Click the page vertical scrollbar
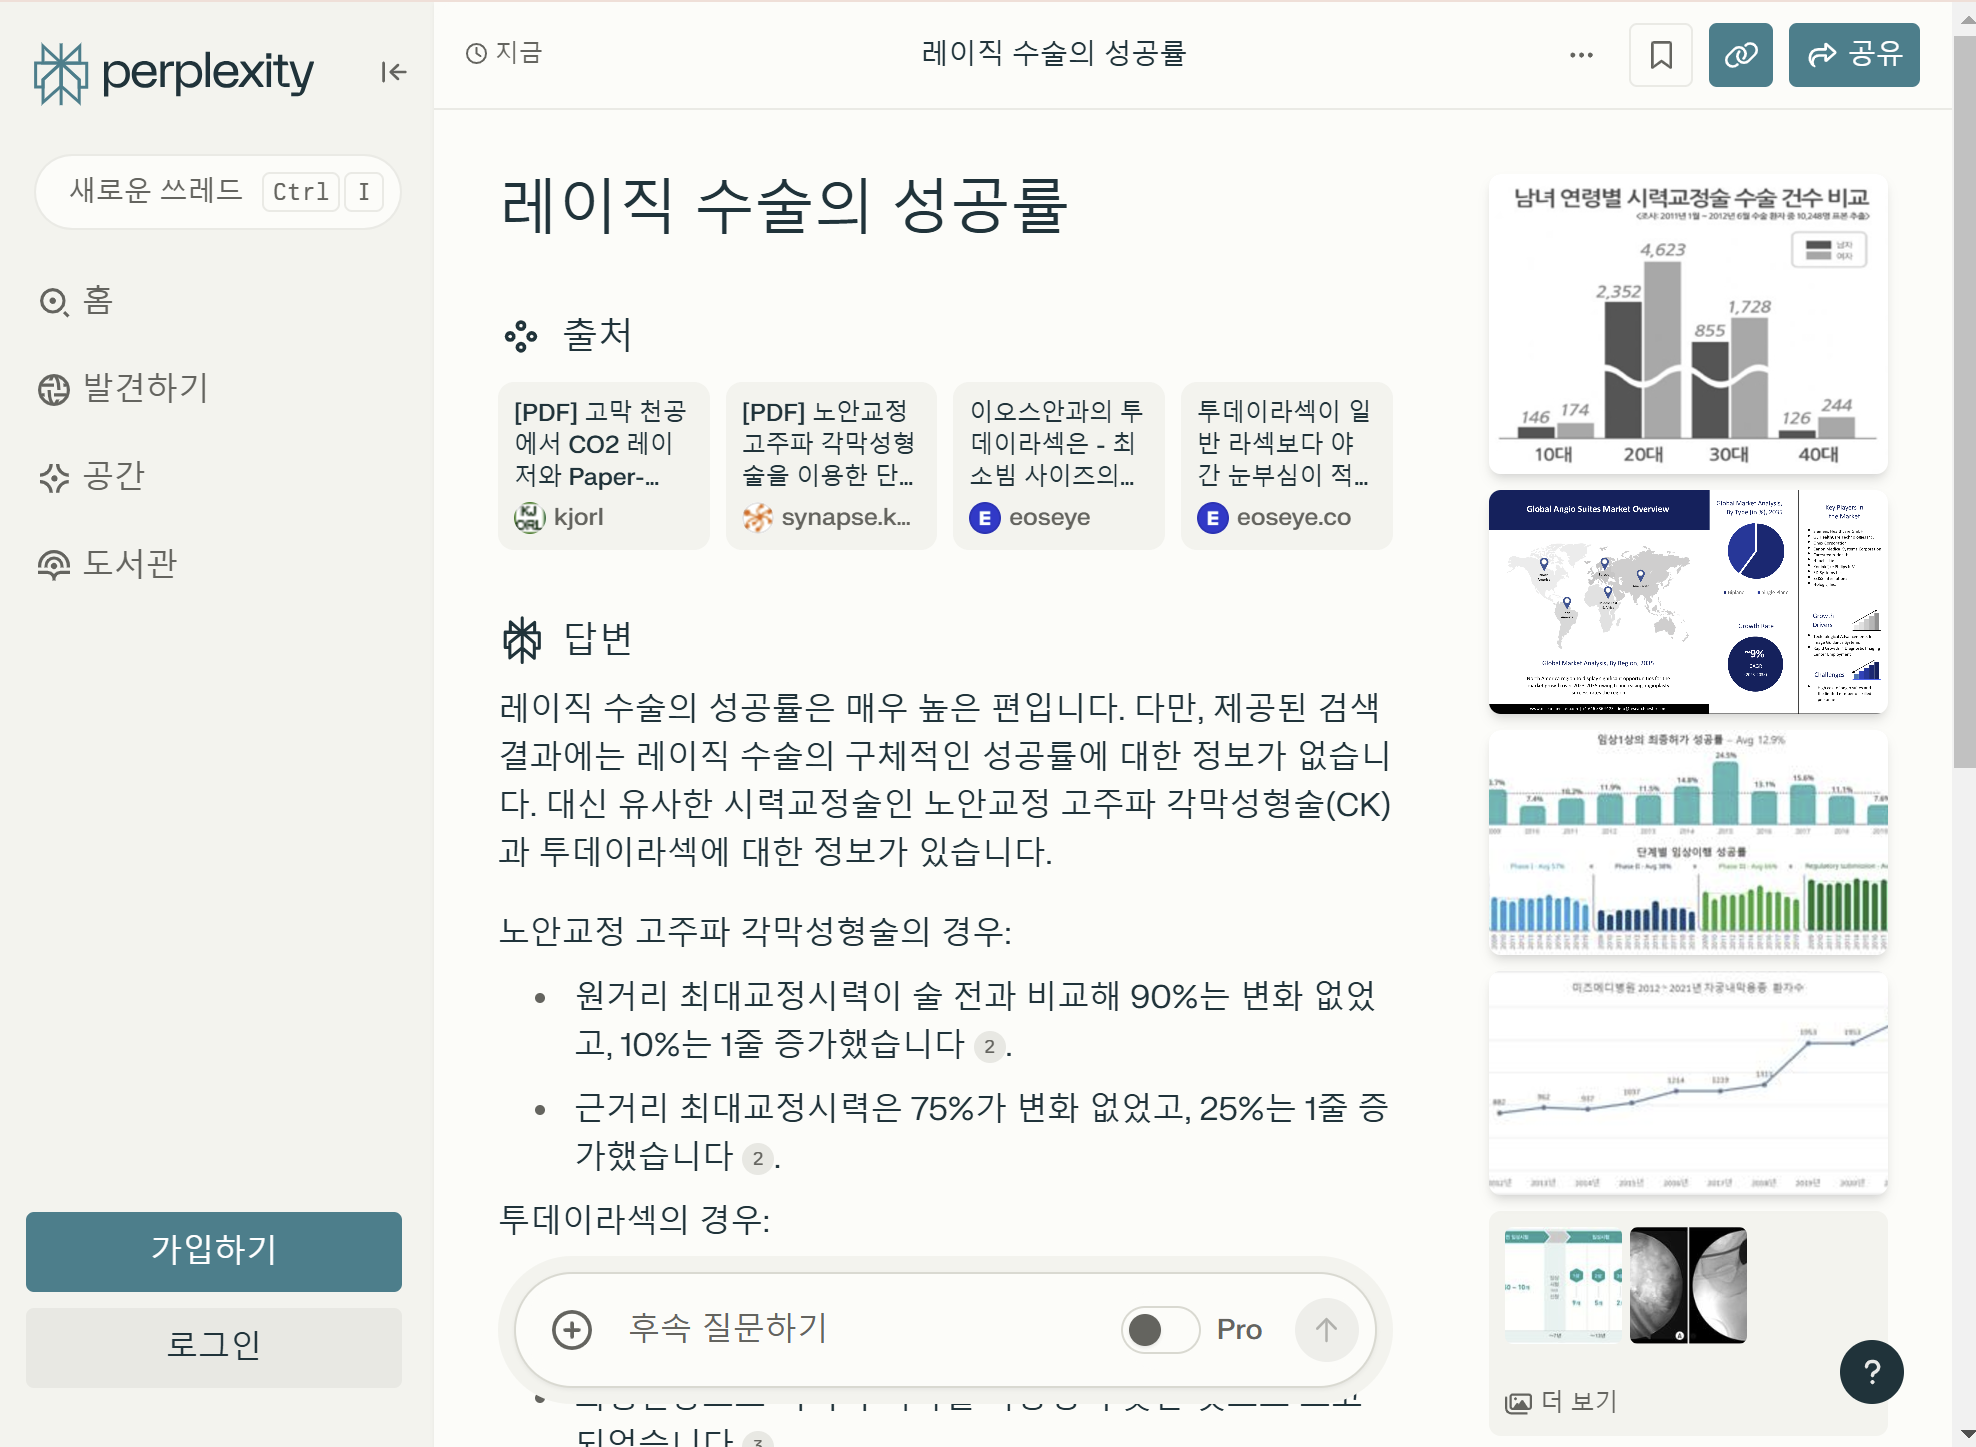The height and width of the screenshot is (1447, 1976). point(1965,404)
